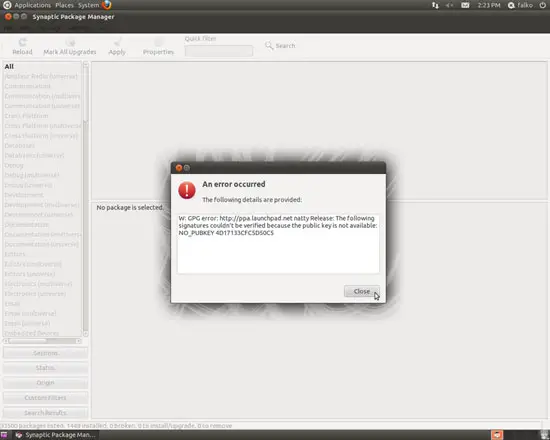Click the Mark All Upgrades icon
550x440 pixels.
(71, 42)
